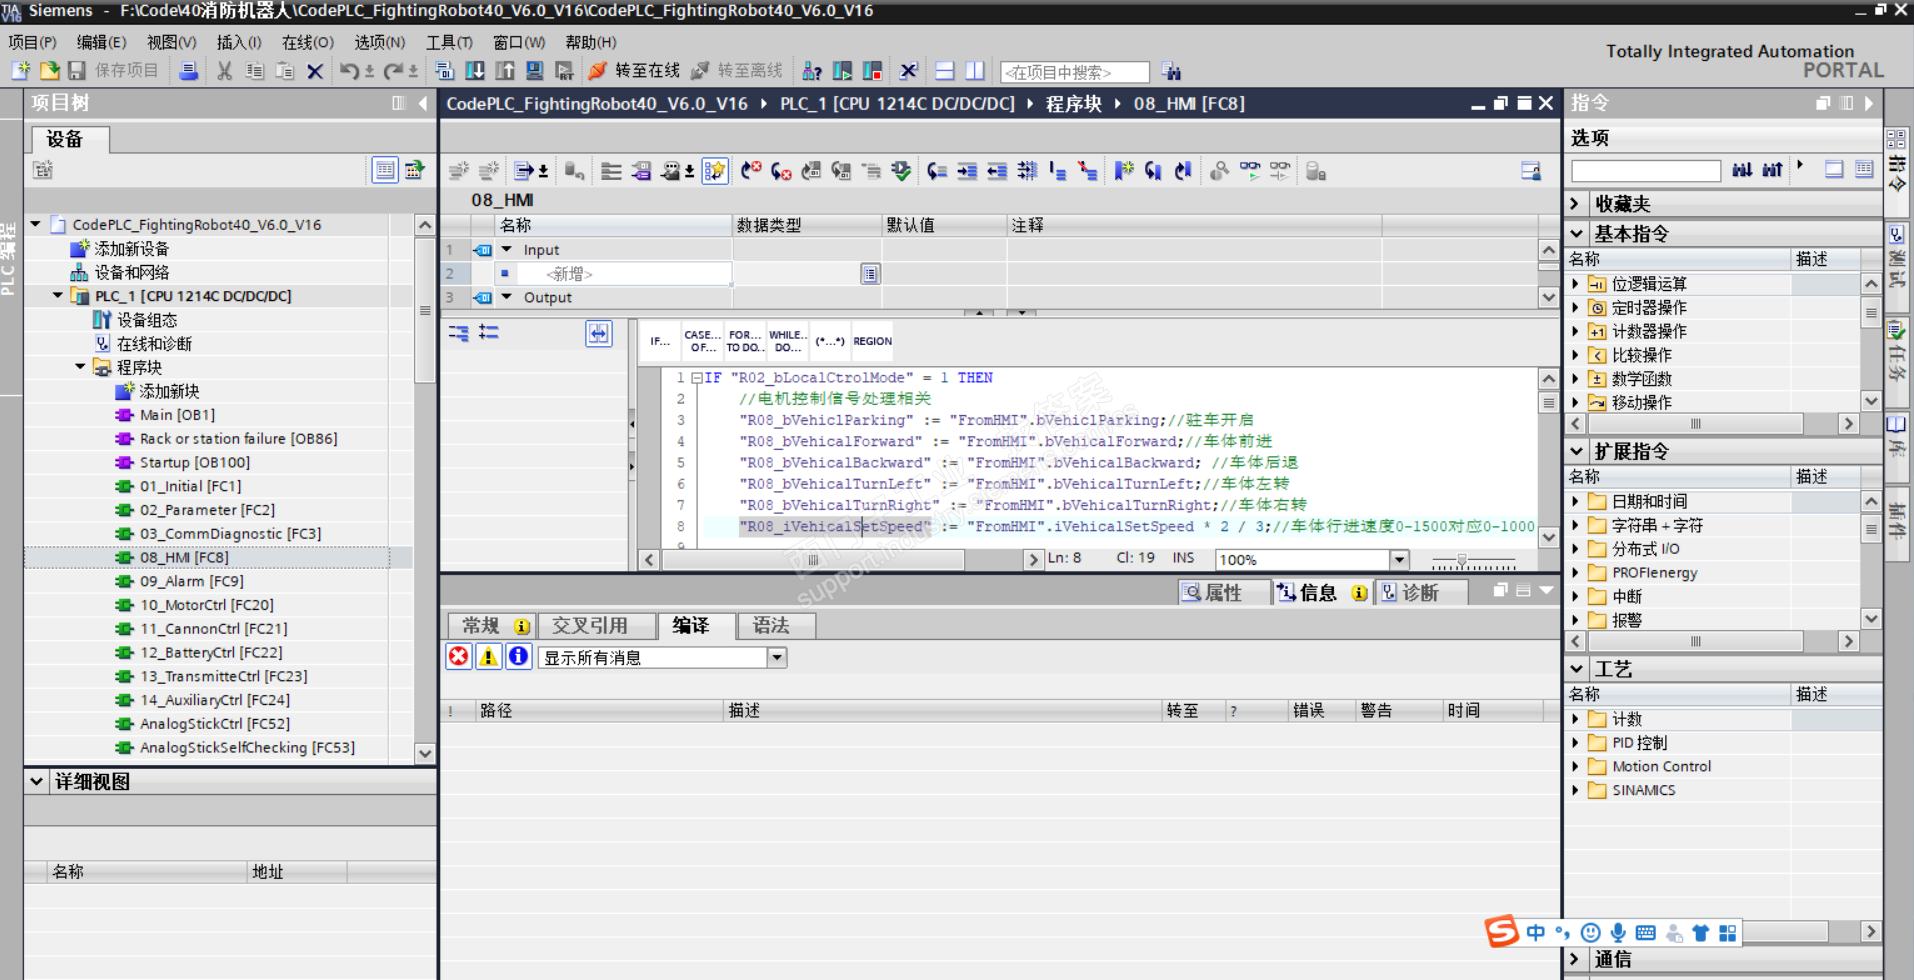Open the message filter 显示所有消息 dropdown
The width and height of the screenshot is (1914, 980).
pos(776,658)
